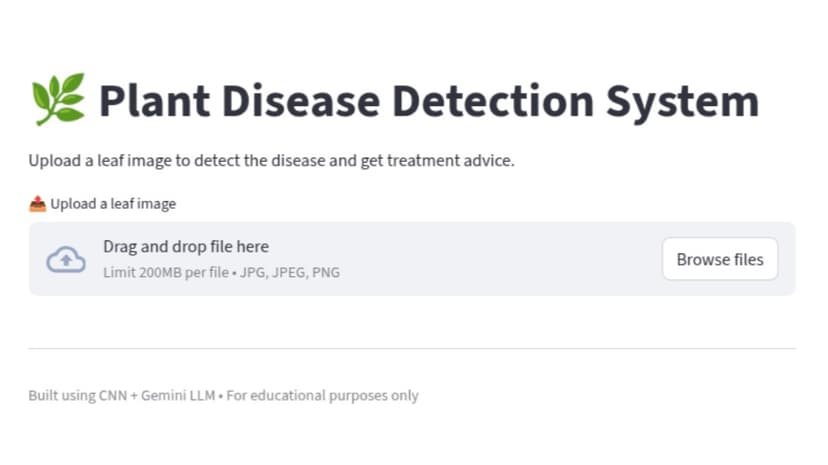Image resolution: width=828 pixels, height=465 pixels.
Task: Click the 'Upload a leaf image' label
Action: click(113, 204)
